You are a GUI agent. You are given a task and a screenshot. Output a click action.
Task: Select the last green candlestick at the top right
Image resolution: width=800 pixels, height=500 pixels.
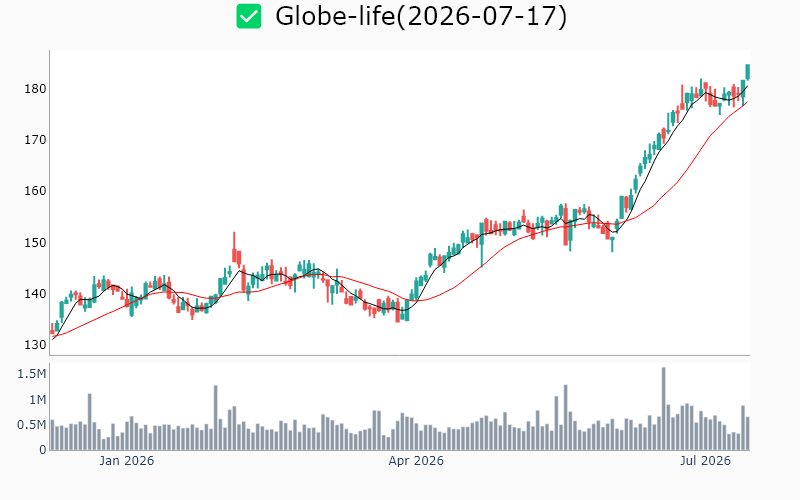[x=747, y=72]
